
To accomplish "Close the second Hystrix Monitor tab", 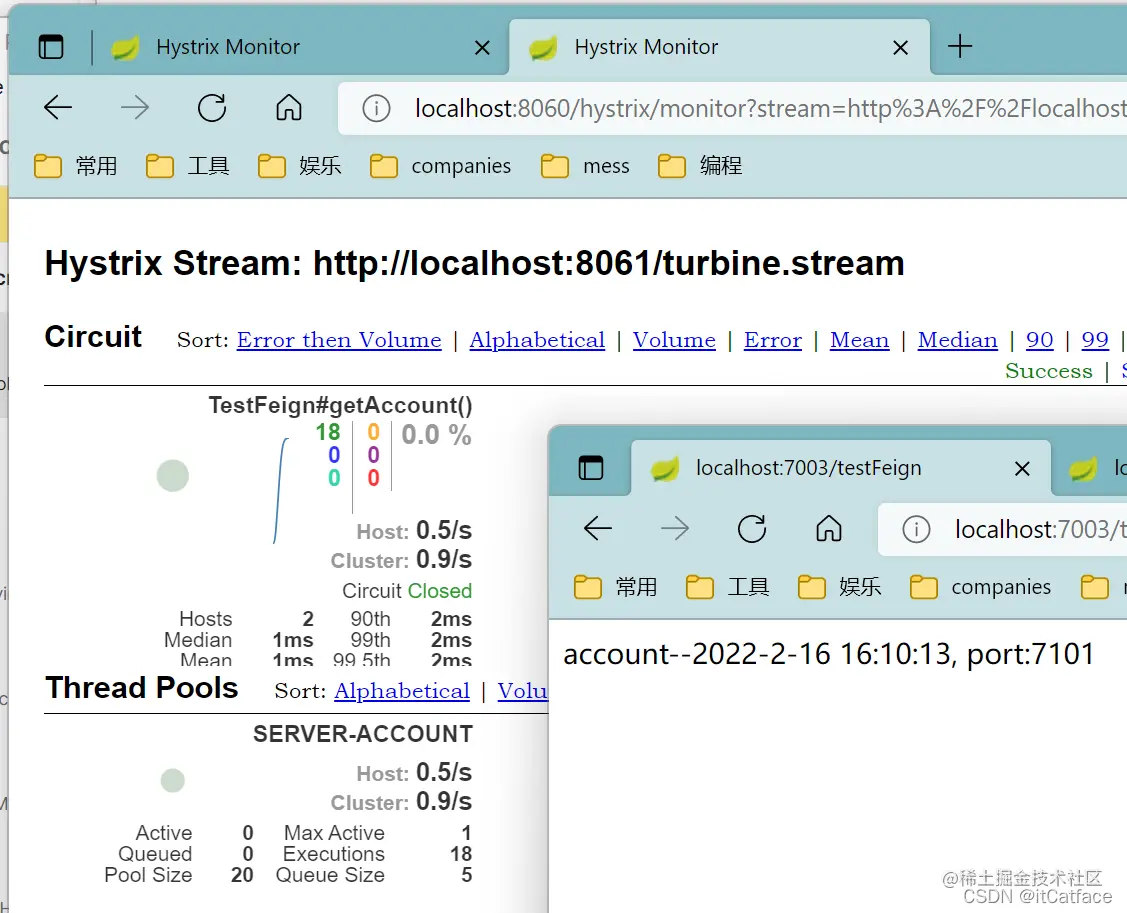I will pyautogui.click(x=900, y=48).
